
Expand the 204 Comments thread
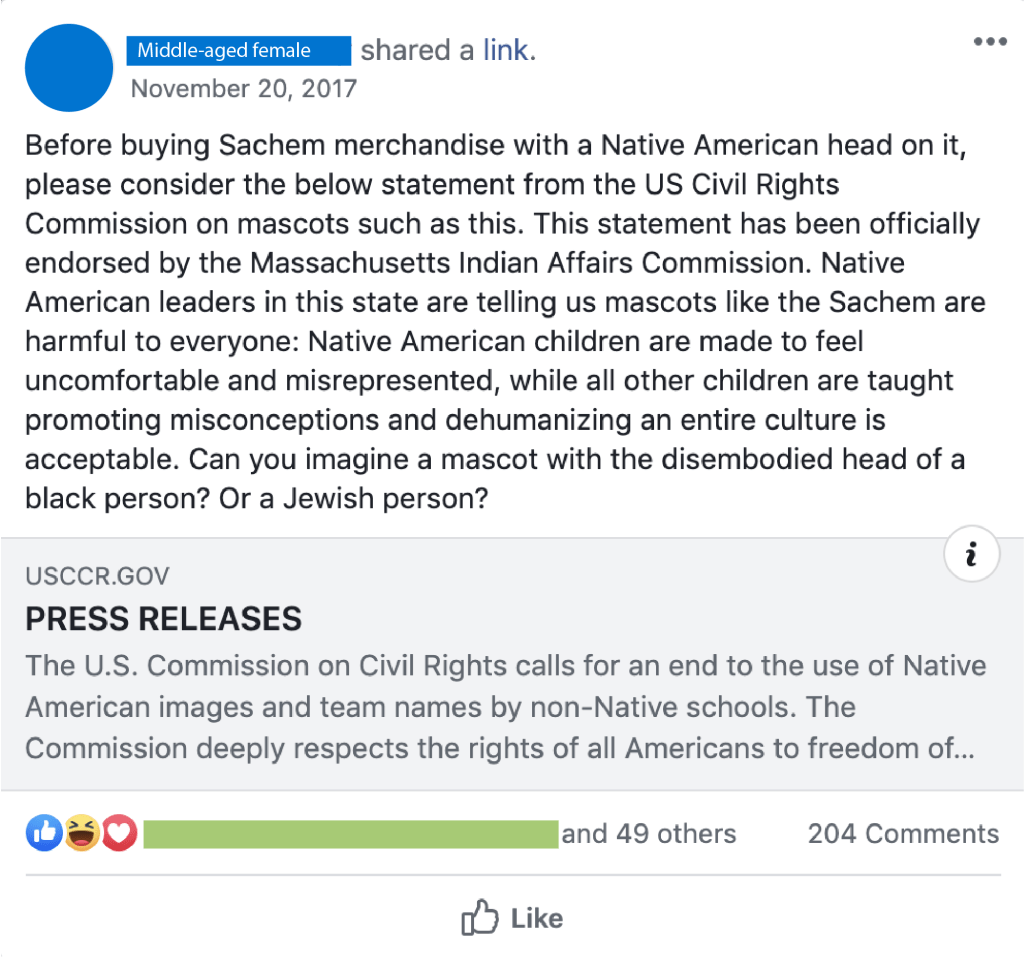[903, 834]
